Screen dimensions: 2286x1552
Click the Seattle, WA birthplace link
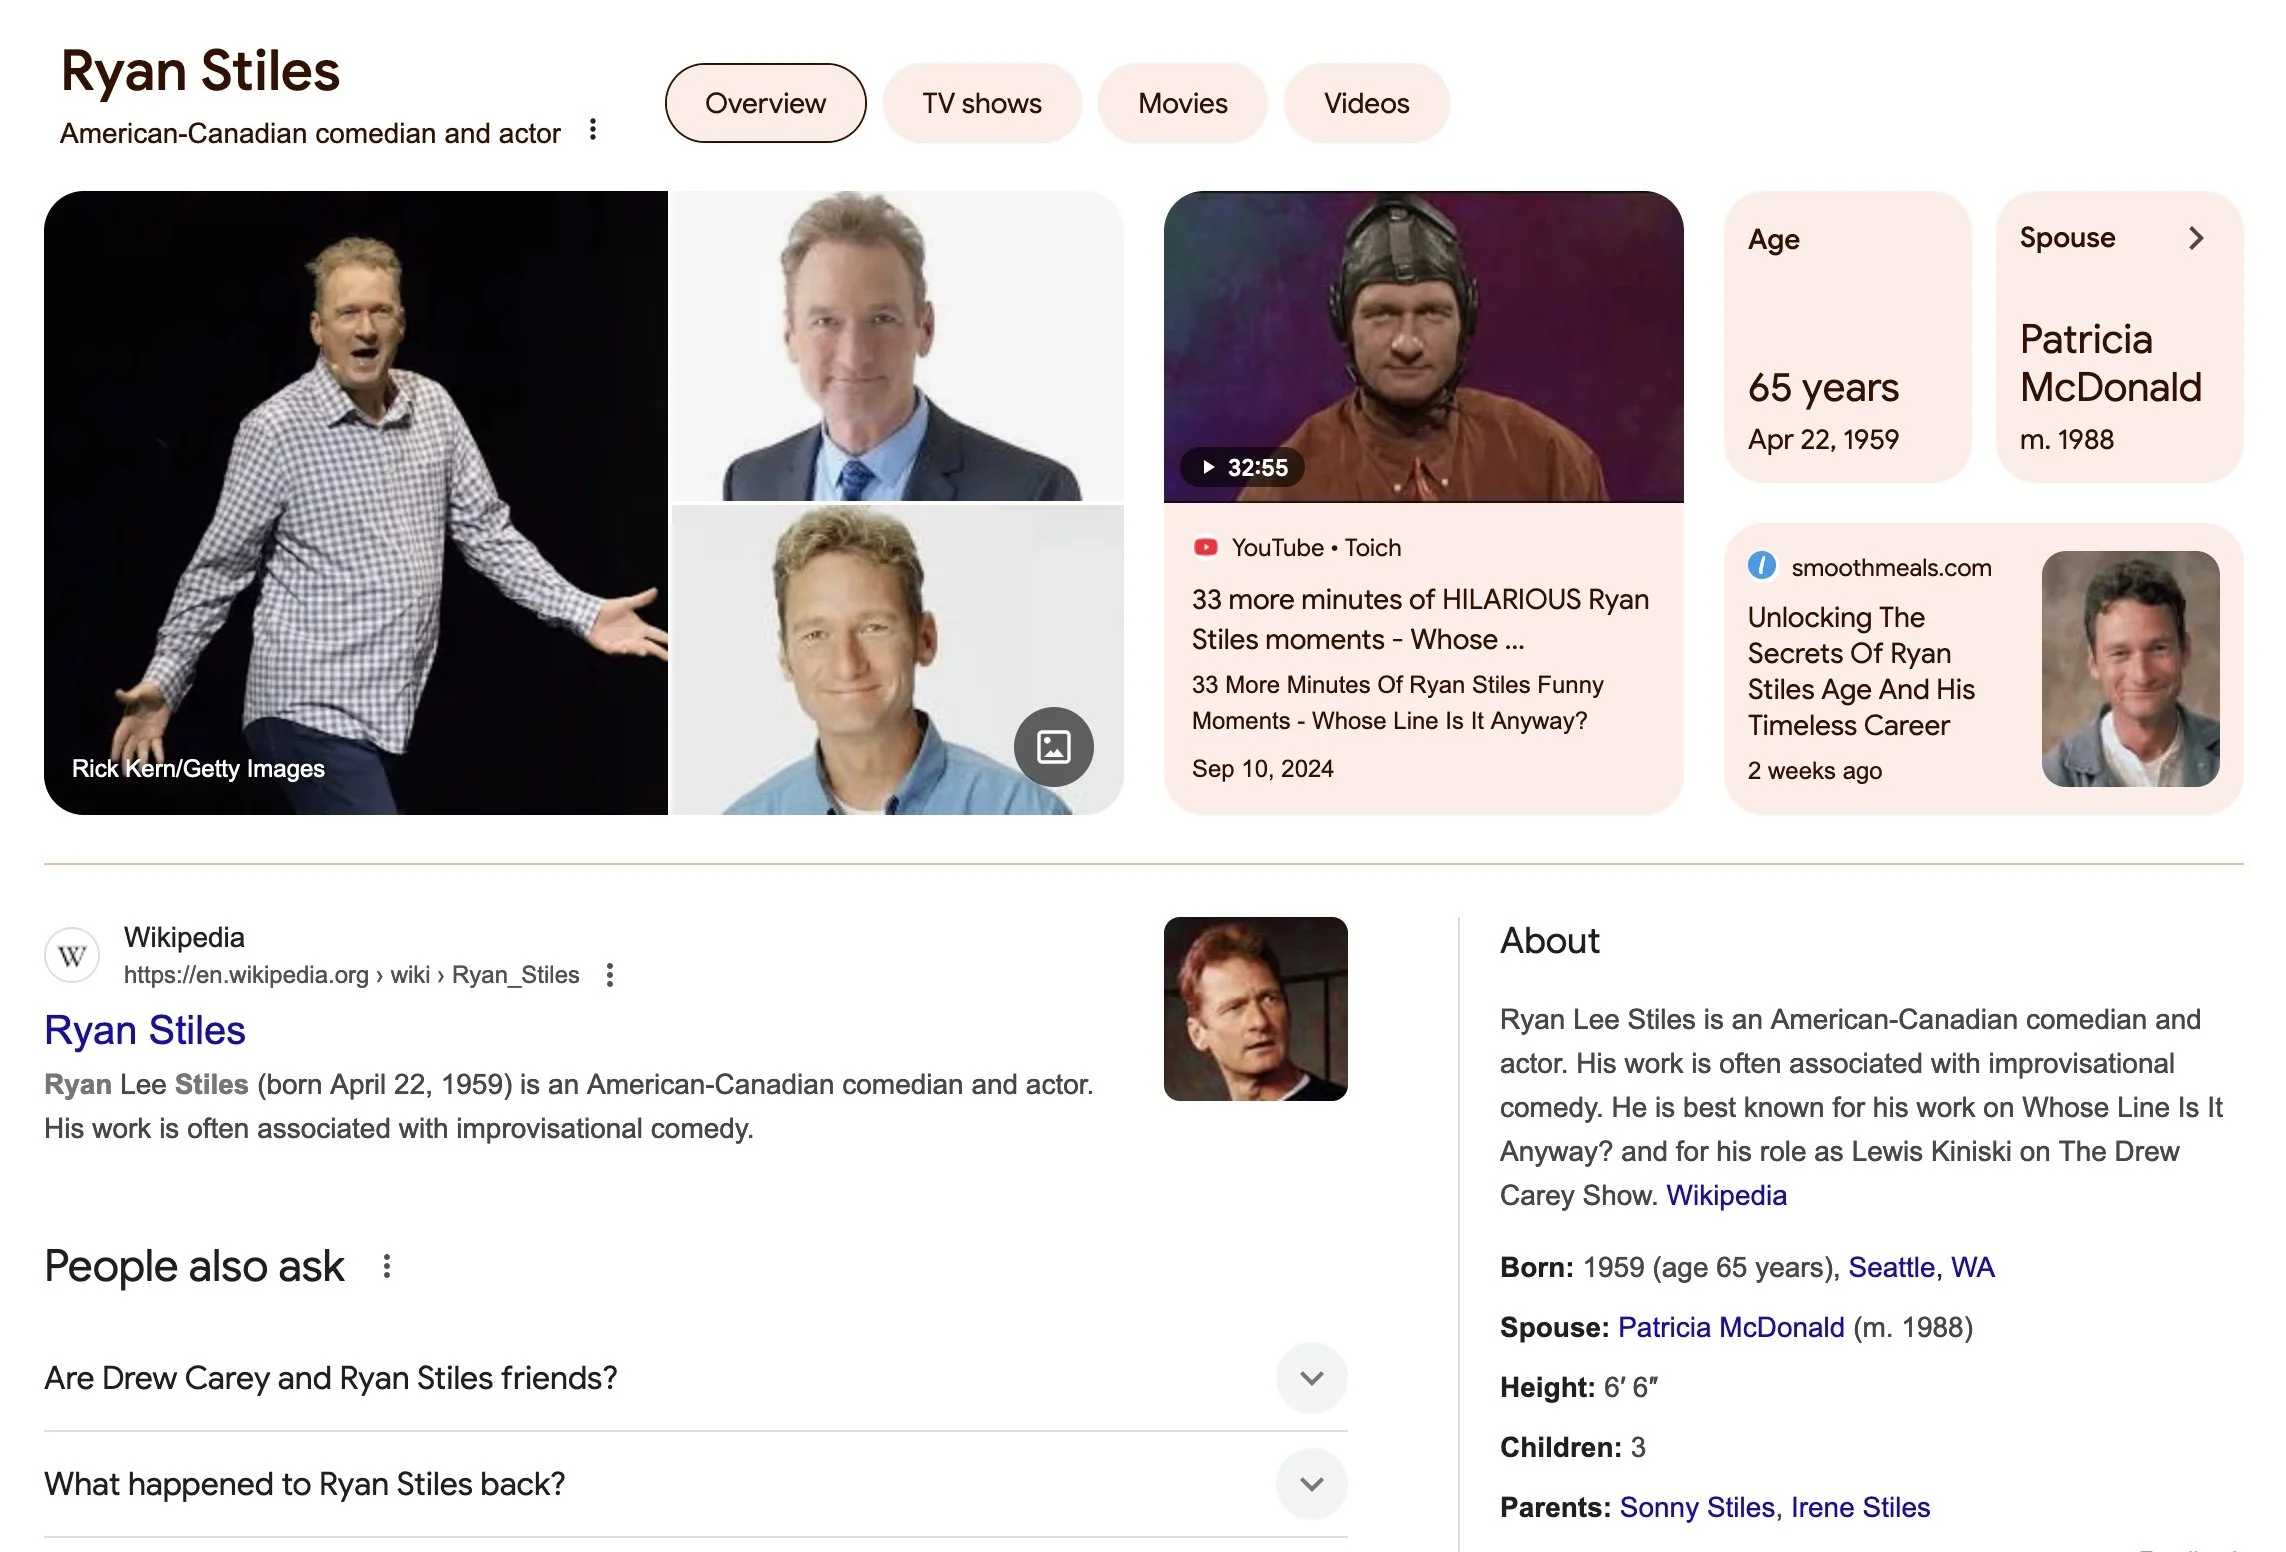tap(1920, 1267)
